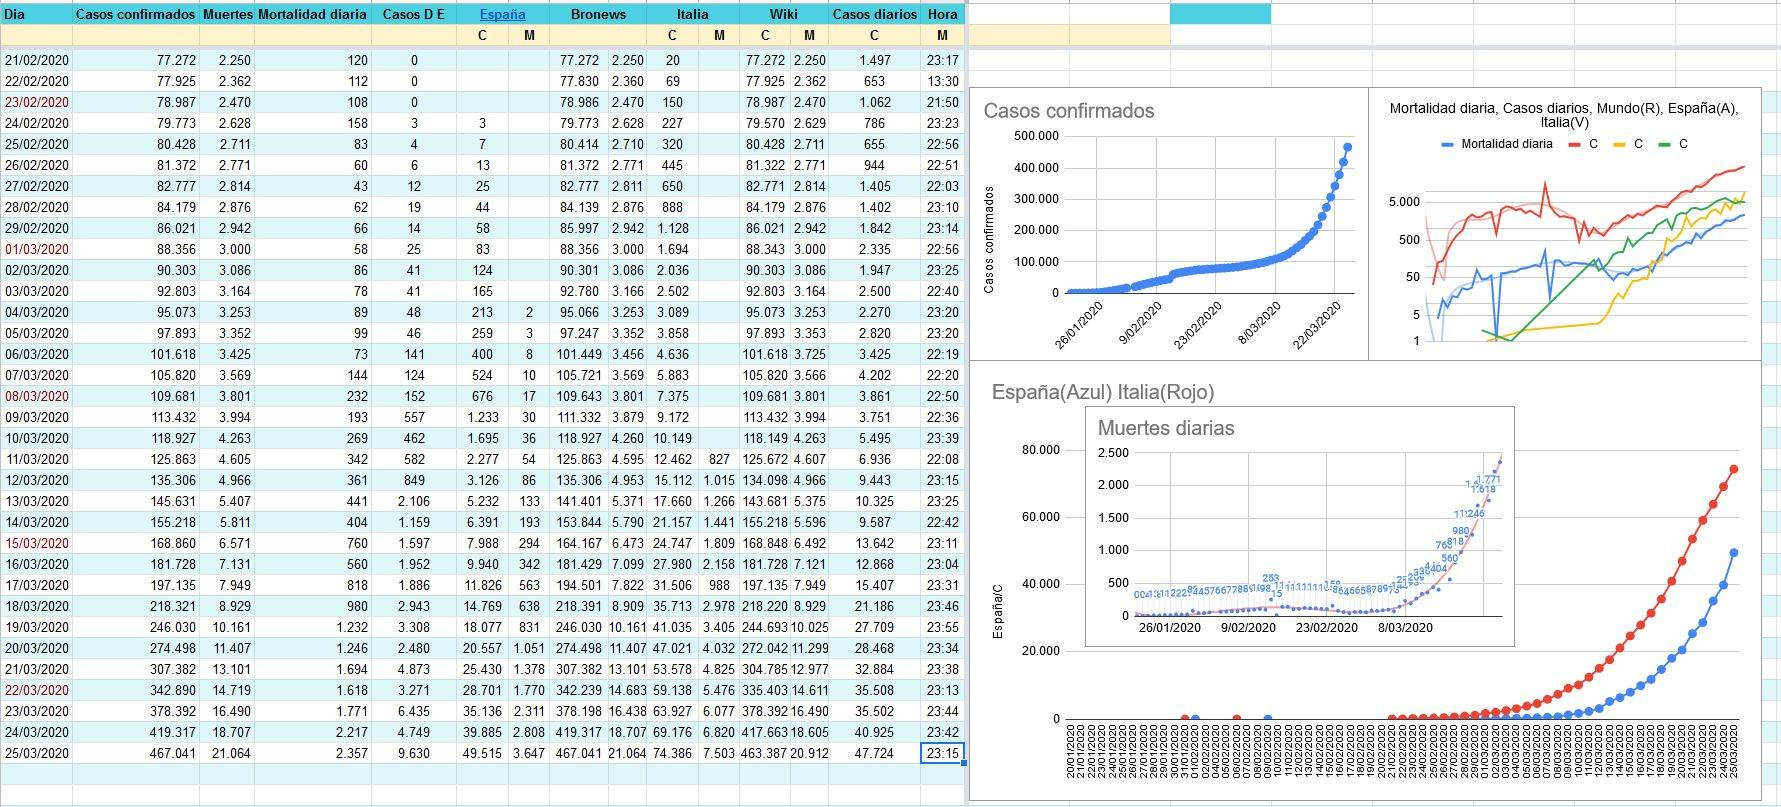Select the Muertes diarias chart title
The height and width of the screenshot is (807, 1781).
pyautogui.click(x=1166, y=428)
